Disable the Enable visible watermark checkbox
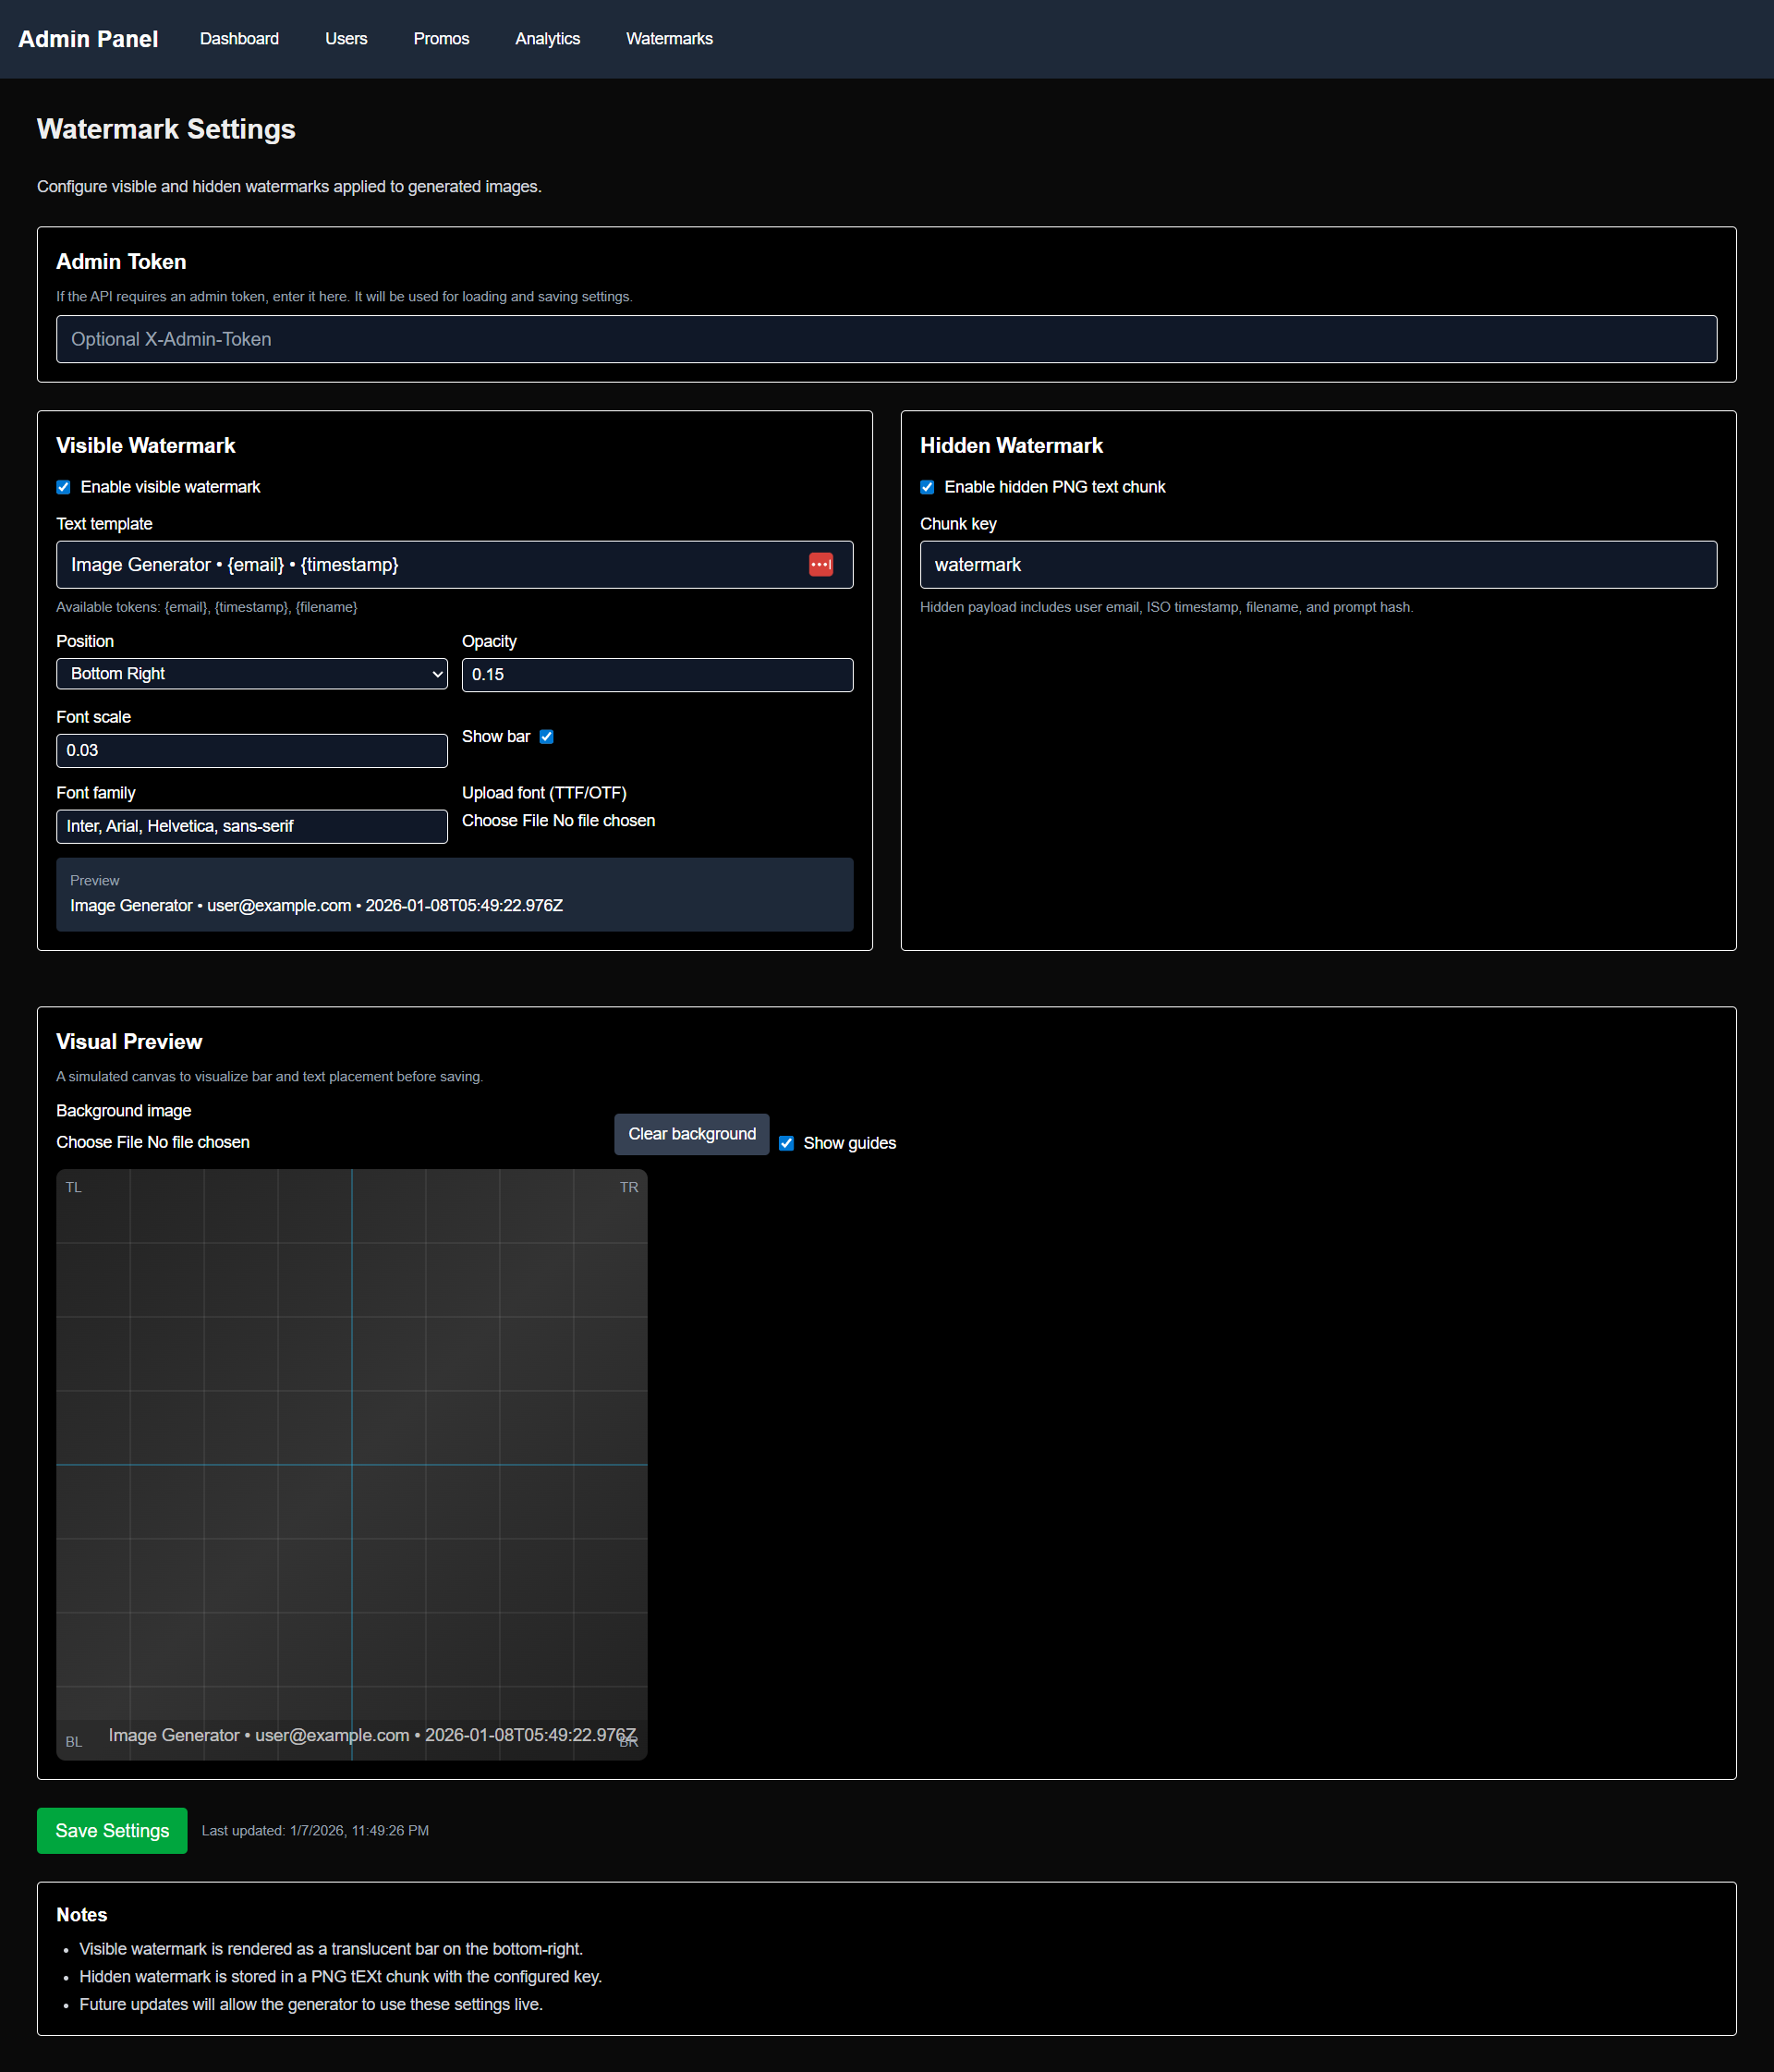 [63, 487]
